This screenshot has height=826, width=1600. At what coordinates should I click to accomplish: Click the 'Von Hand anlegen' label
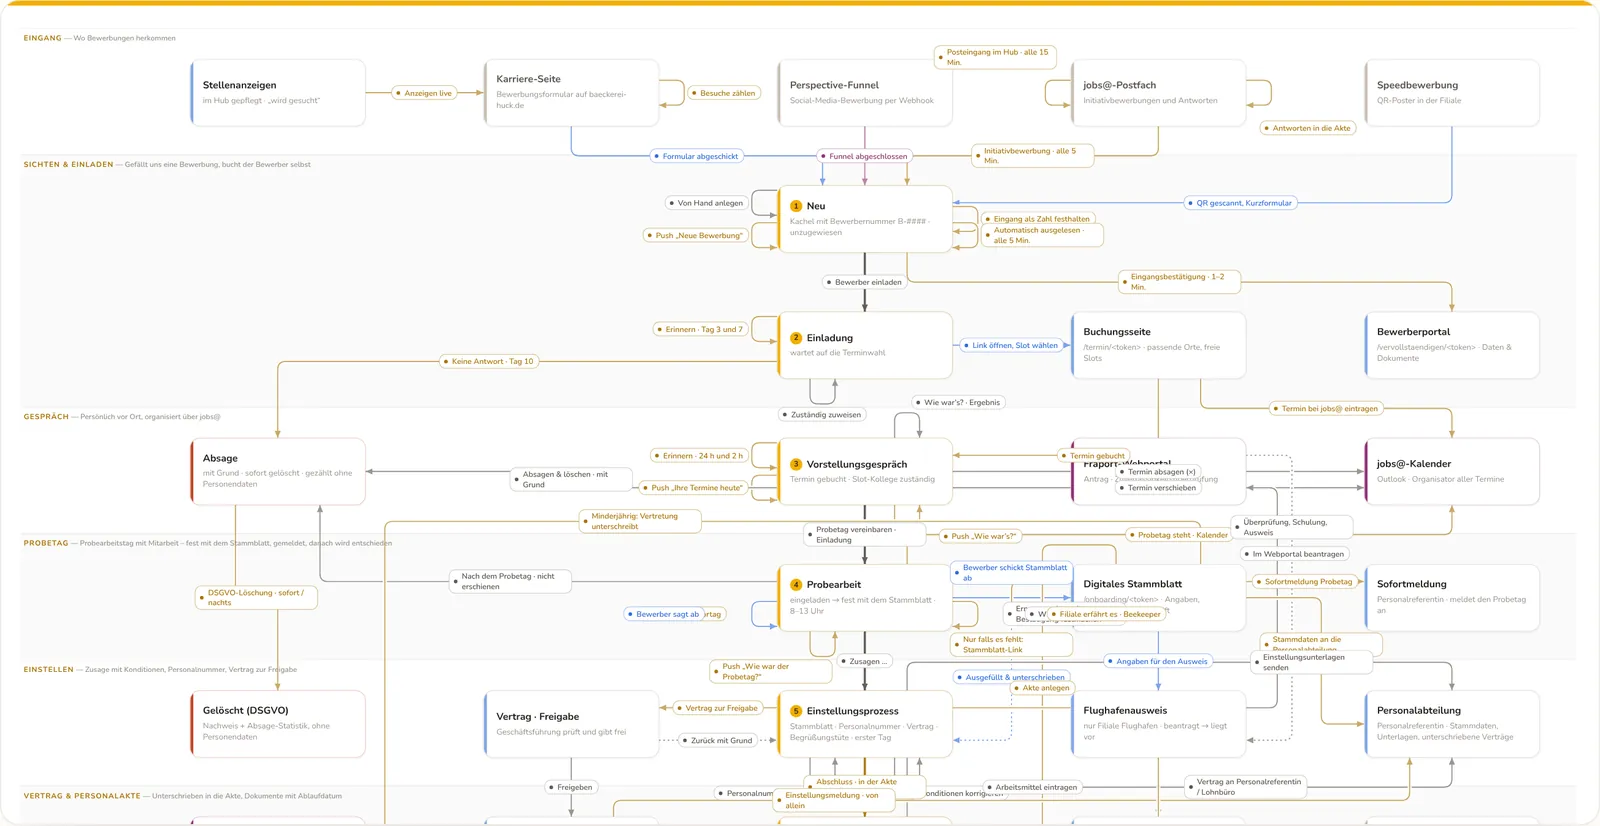pyautogui.click(x=706, y=203)
